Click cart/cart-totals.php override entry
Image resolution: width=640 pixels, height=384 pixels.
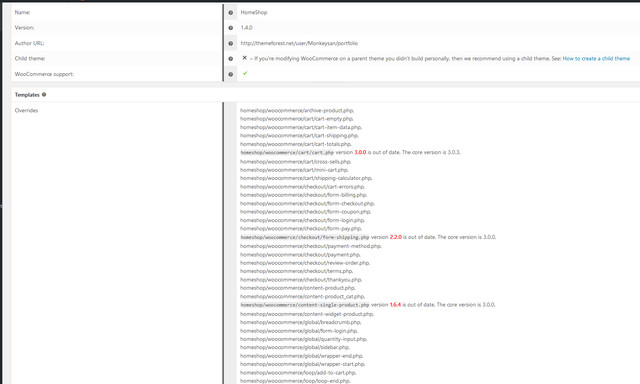click(296, 144)
